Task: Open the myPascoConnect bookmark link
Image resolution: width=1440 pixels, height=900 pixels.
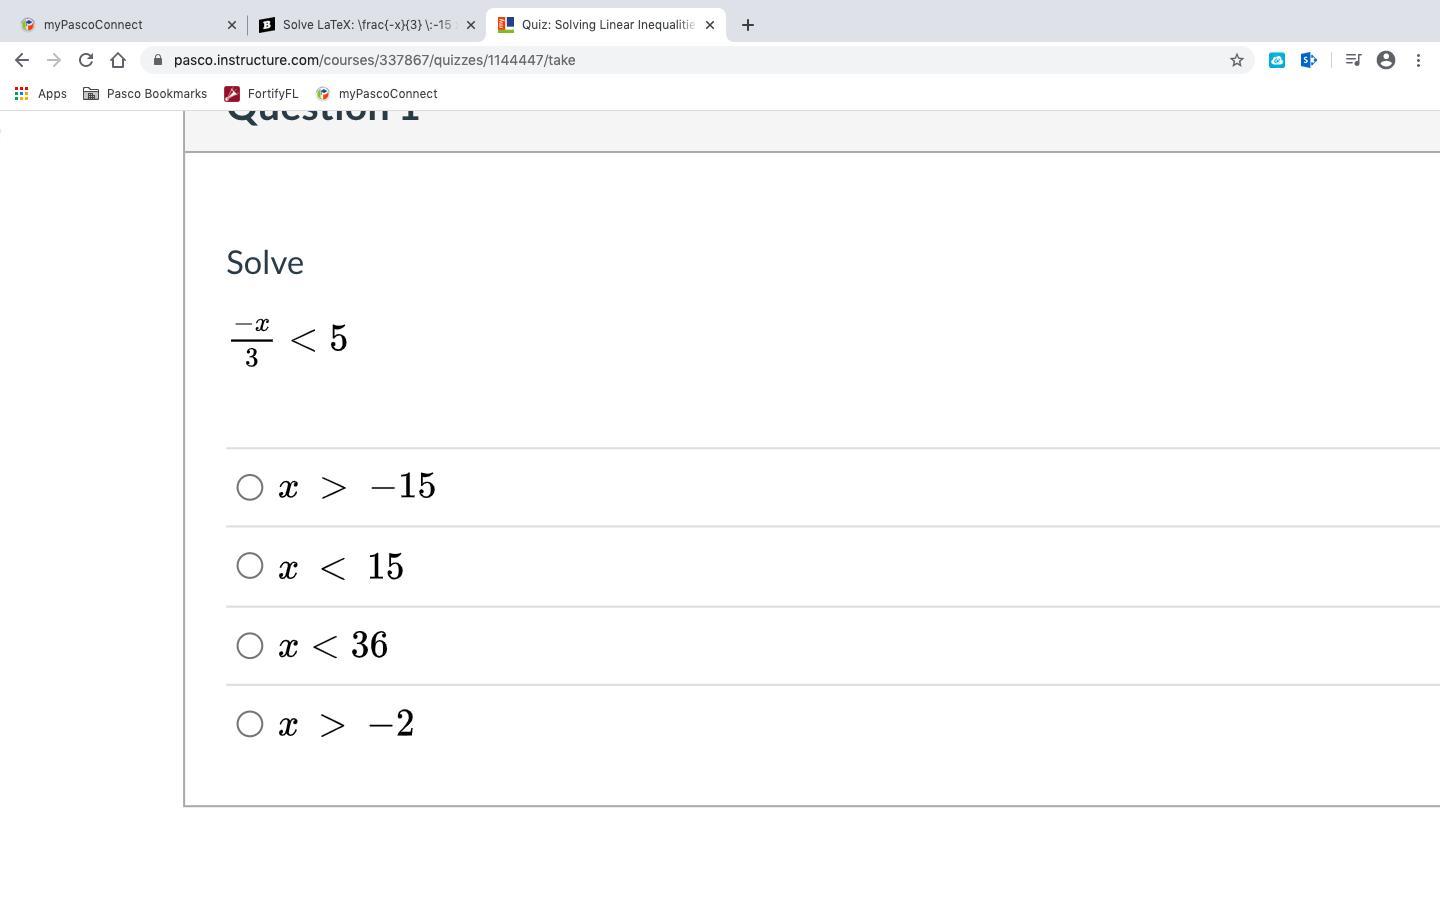Action: click(x=377, y=94)
